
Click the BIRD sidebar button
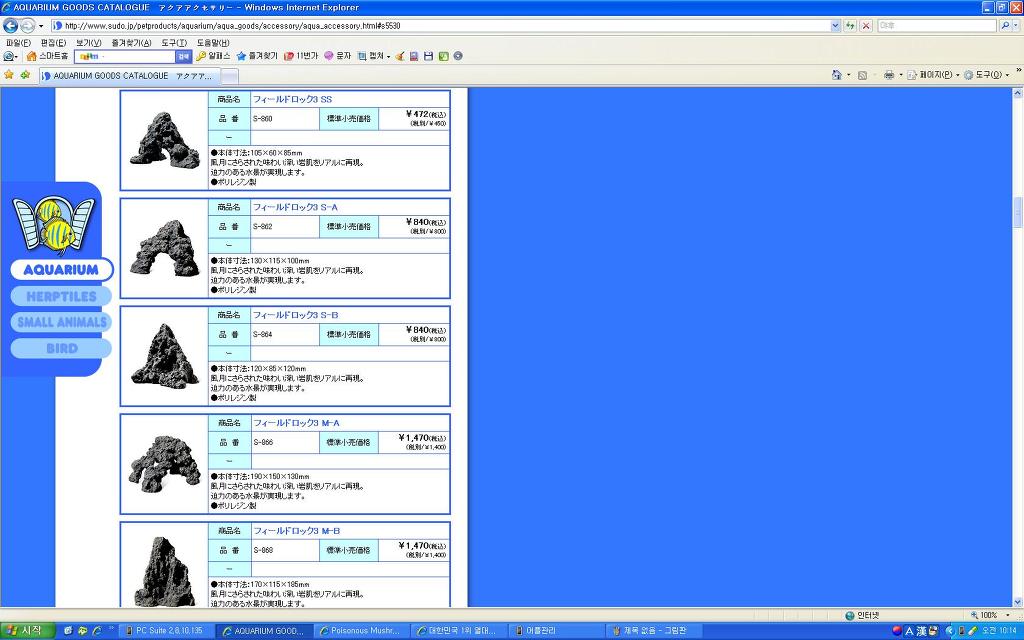coord(61,348)
